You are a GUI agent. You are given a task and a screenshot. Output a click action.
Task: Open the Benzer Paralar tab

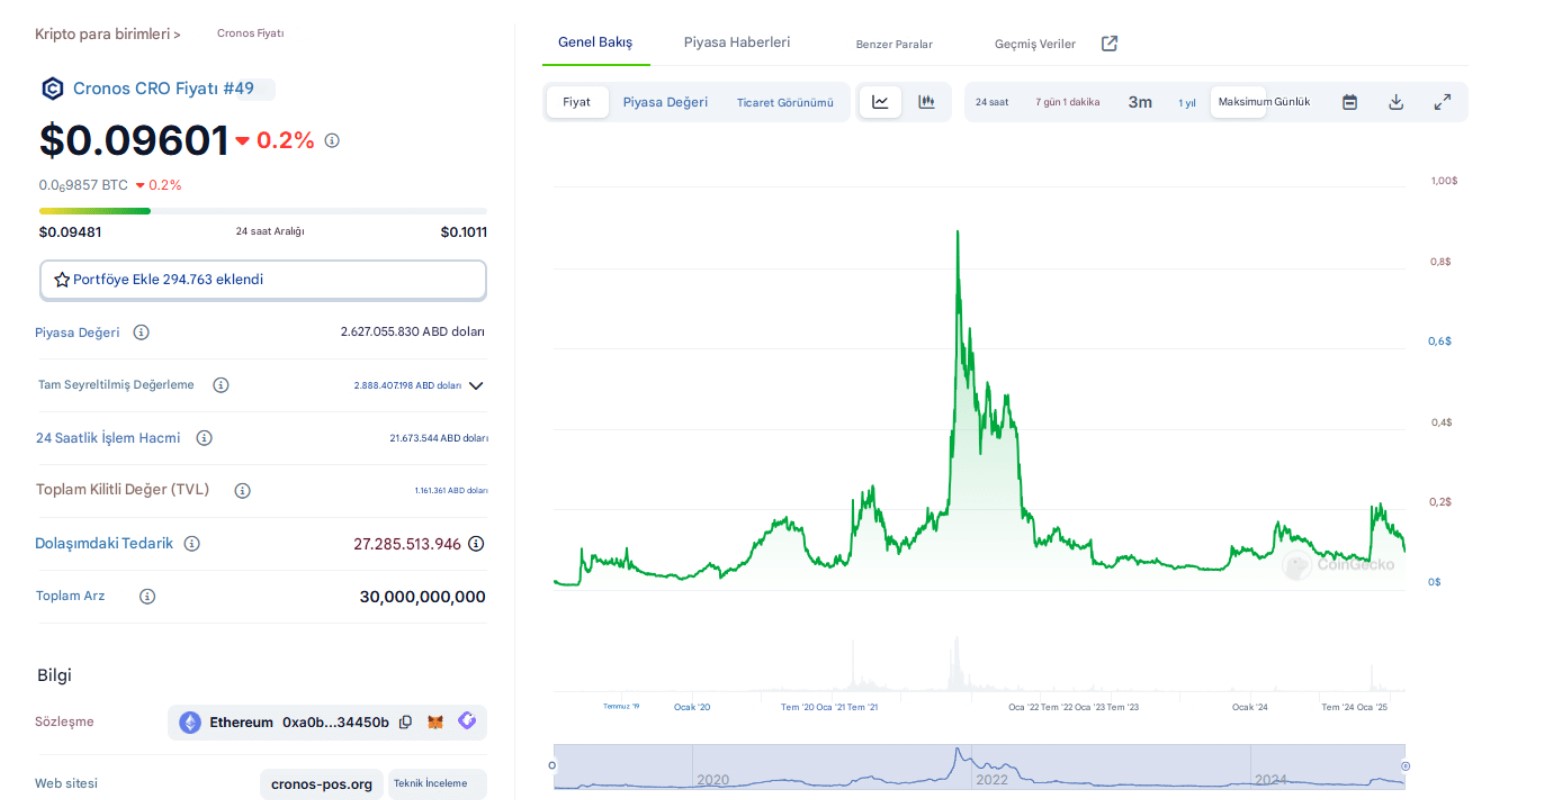pos(894,44)
